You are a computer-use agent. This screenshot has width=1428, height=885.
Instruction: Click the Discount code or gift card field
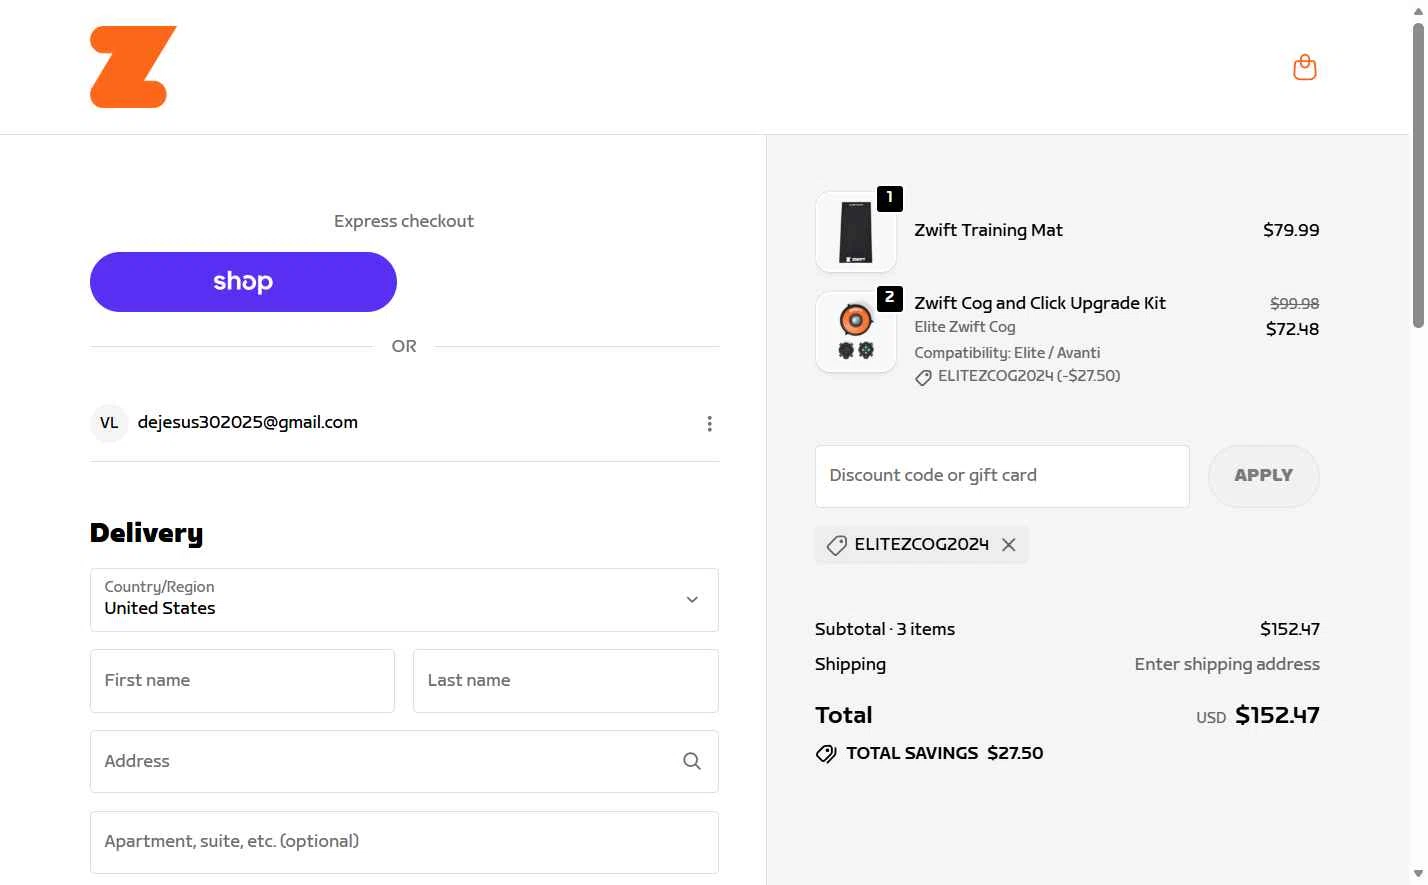pyautogui.click(x=1001, y=476)
